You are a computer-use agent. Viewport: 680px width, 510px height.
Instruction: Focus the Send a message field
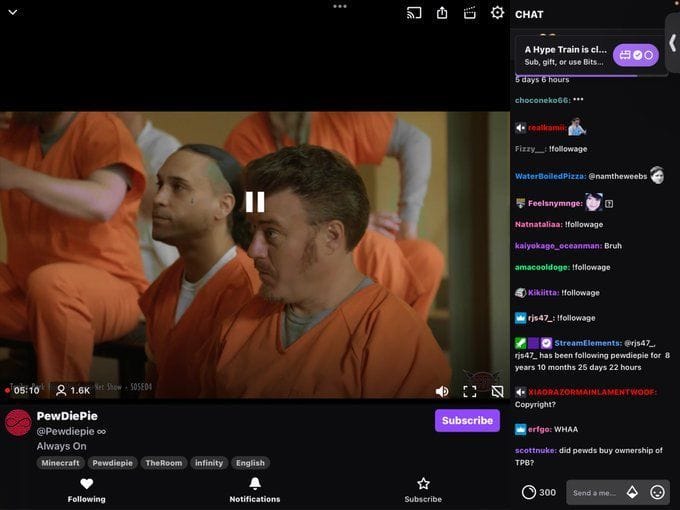click(x=592, y=493)
